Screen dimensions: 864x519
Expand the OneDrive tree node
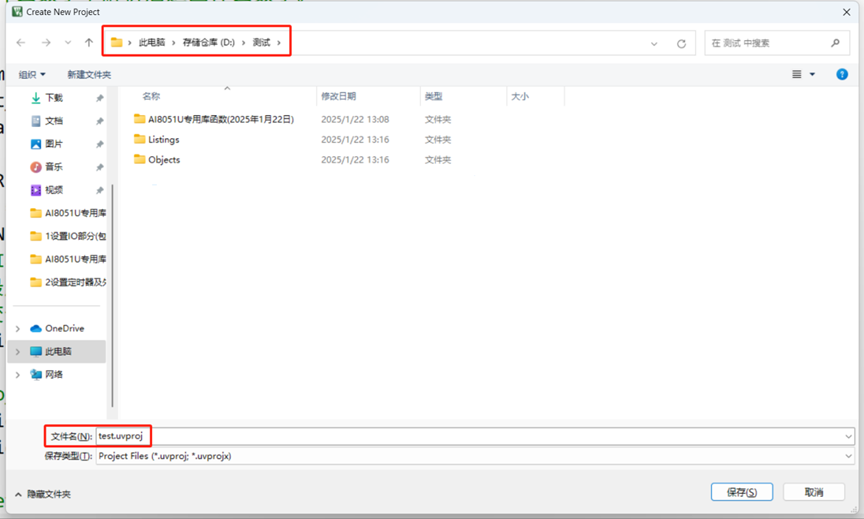[x=18, y=329]
